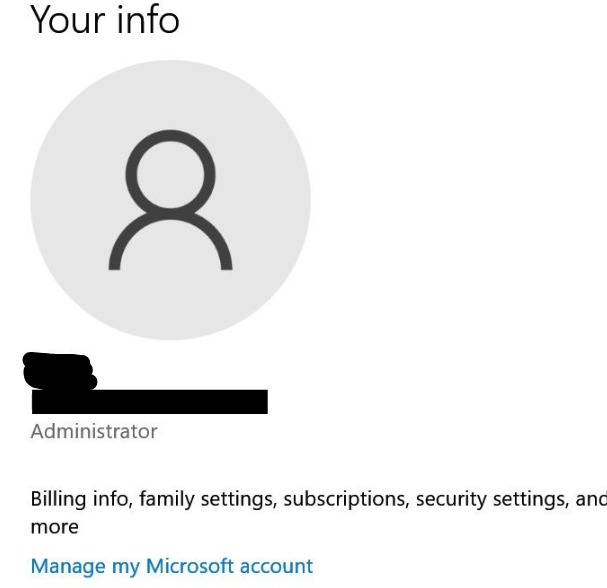Click the Manage my Microsoft account link
This screenshot has width=607, height=588.
[x=171, y=567]
